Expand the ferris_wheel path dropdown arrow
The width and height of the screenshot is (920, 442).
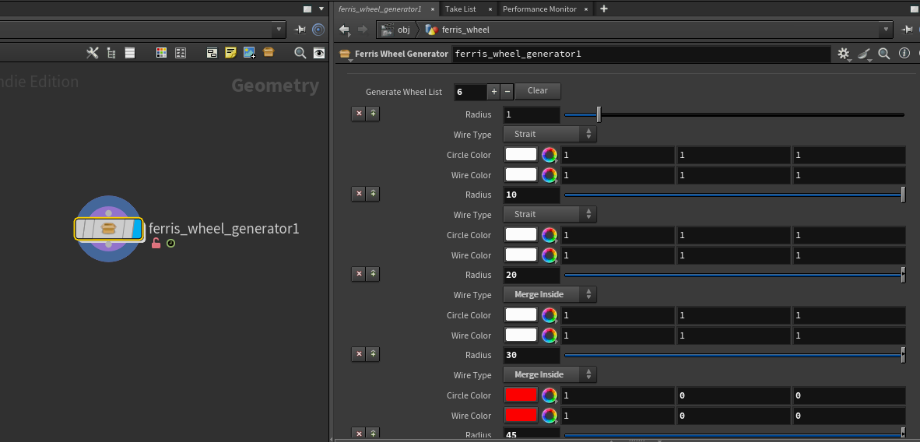(885, 30)
